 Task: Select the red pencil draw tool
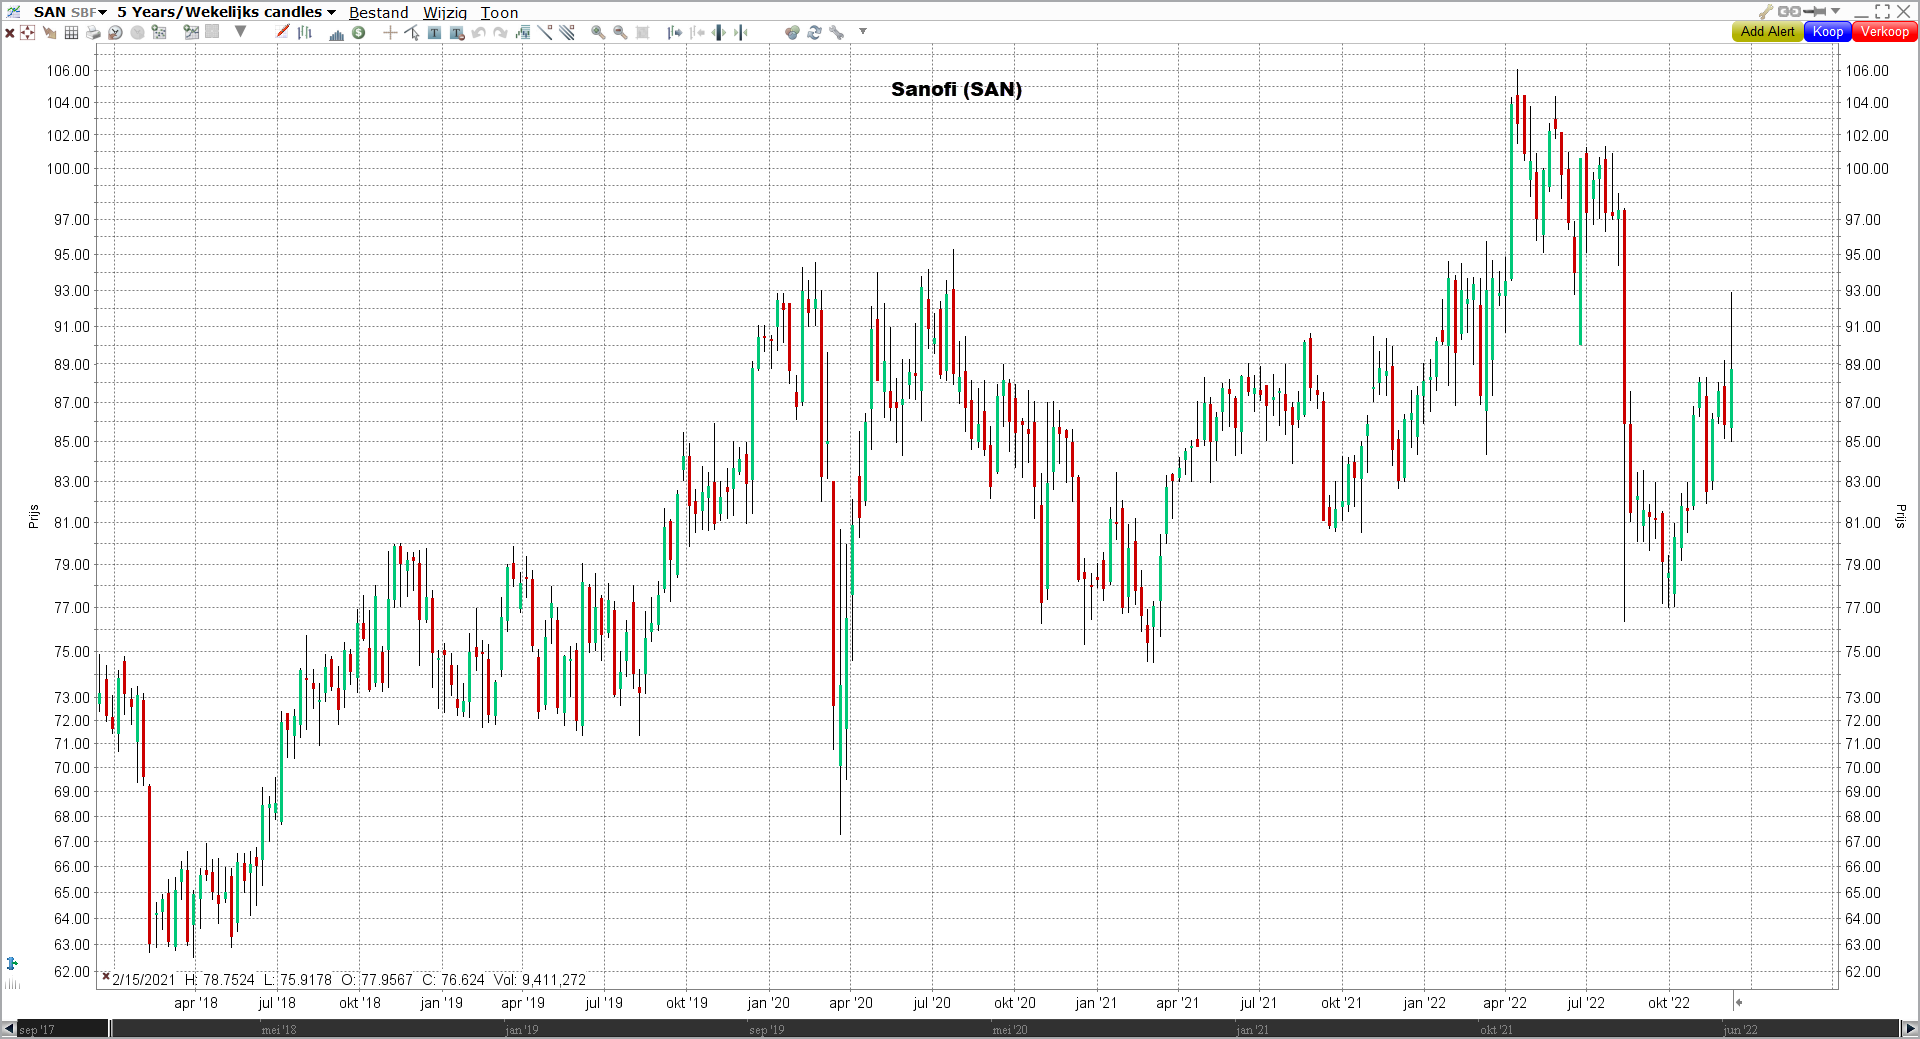(283, 33)
